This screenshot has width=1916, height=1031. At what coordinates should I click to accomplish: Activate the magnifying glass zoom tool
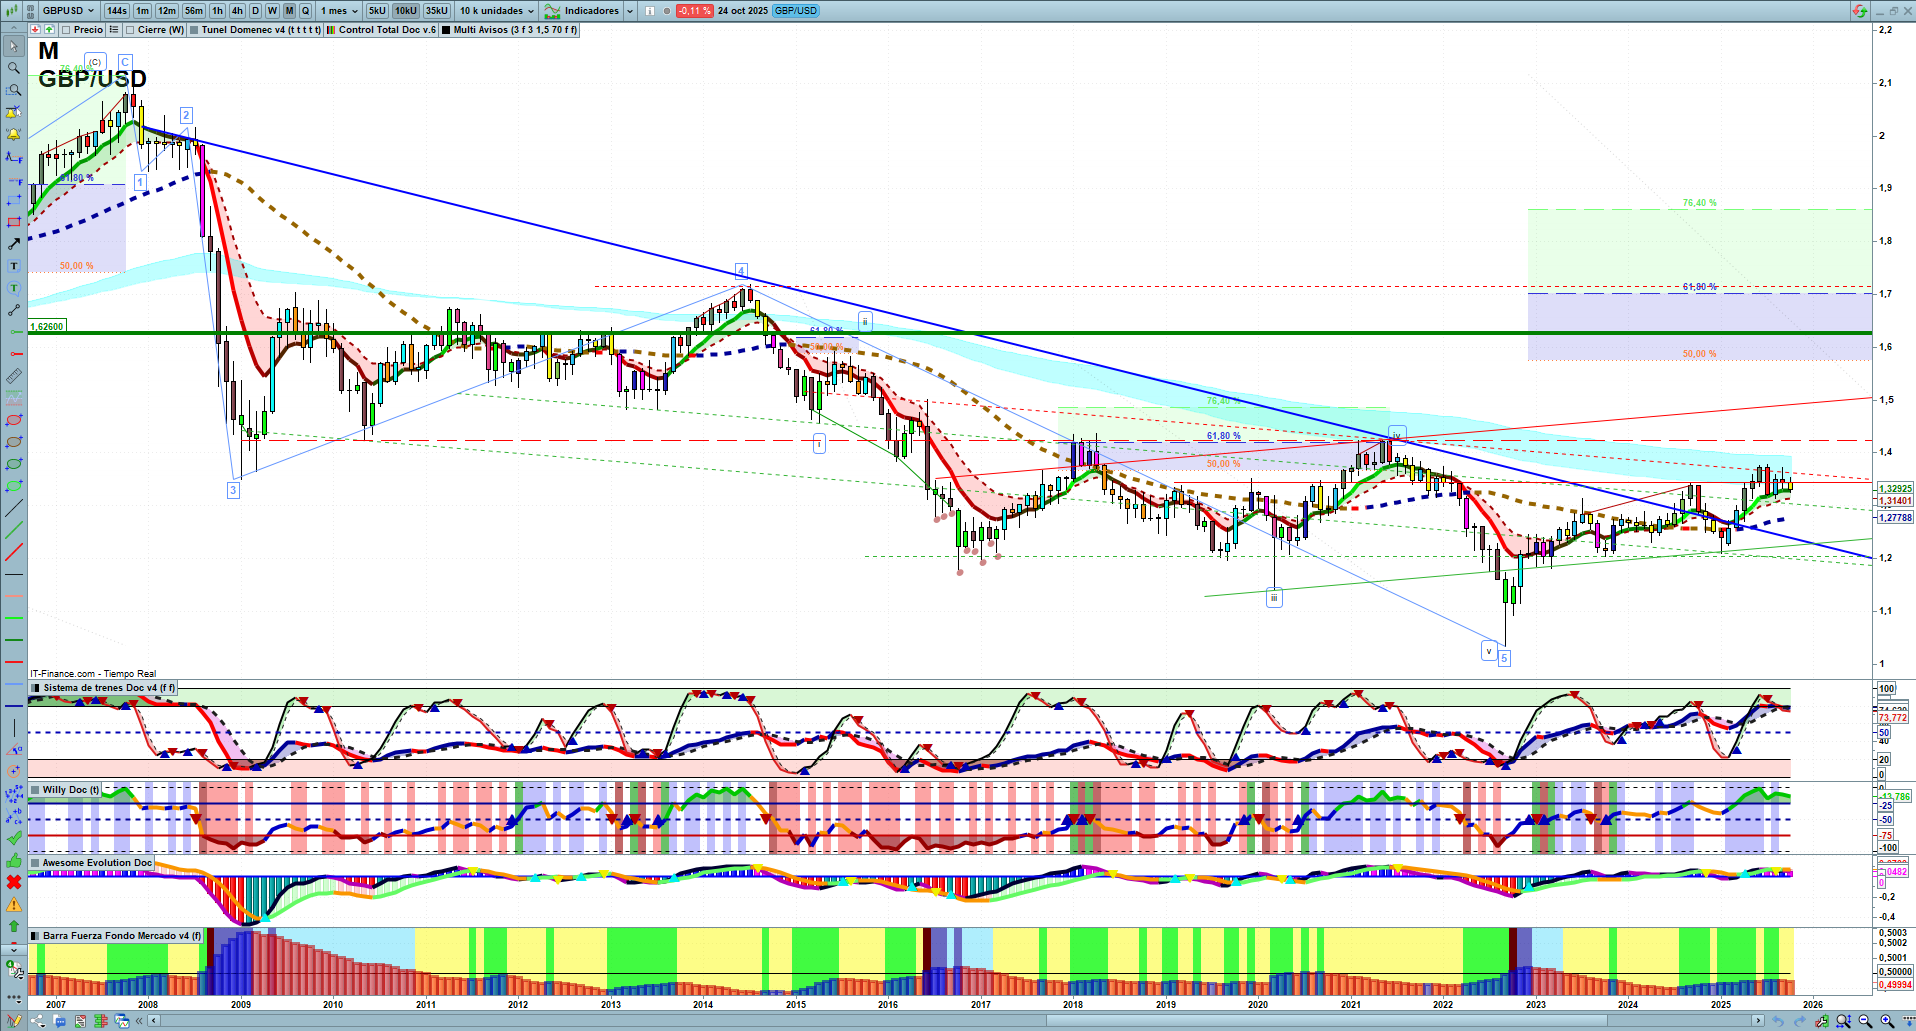pyautogui.click(x=13, y=68)
